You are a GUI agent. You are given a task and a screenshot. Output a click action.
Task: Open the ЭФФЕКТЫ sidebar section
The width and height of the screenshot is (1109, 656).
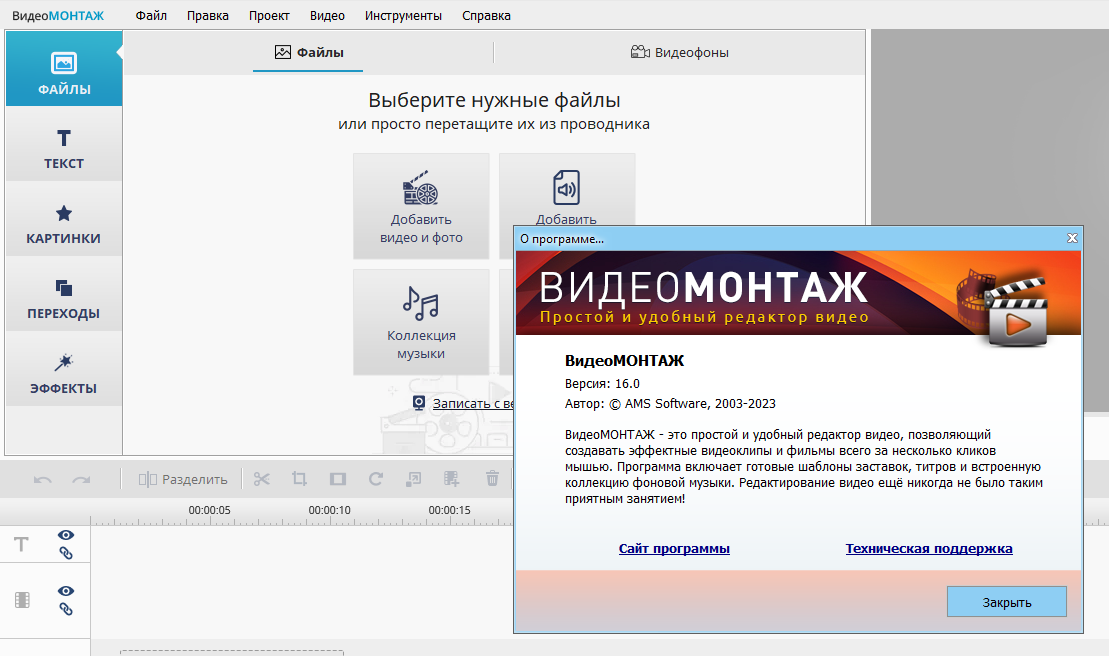click(64, 369)
